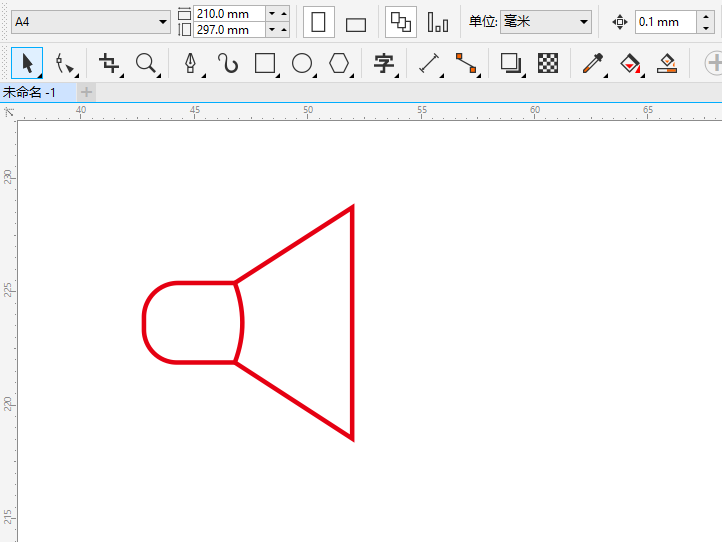The image size is (722, 542).
Task: Select the Rectangle tool
Action: 265,64
